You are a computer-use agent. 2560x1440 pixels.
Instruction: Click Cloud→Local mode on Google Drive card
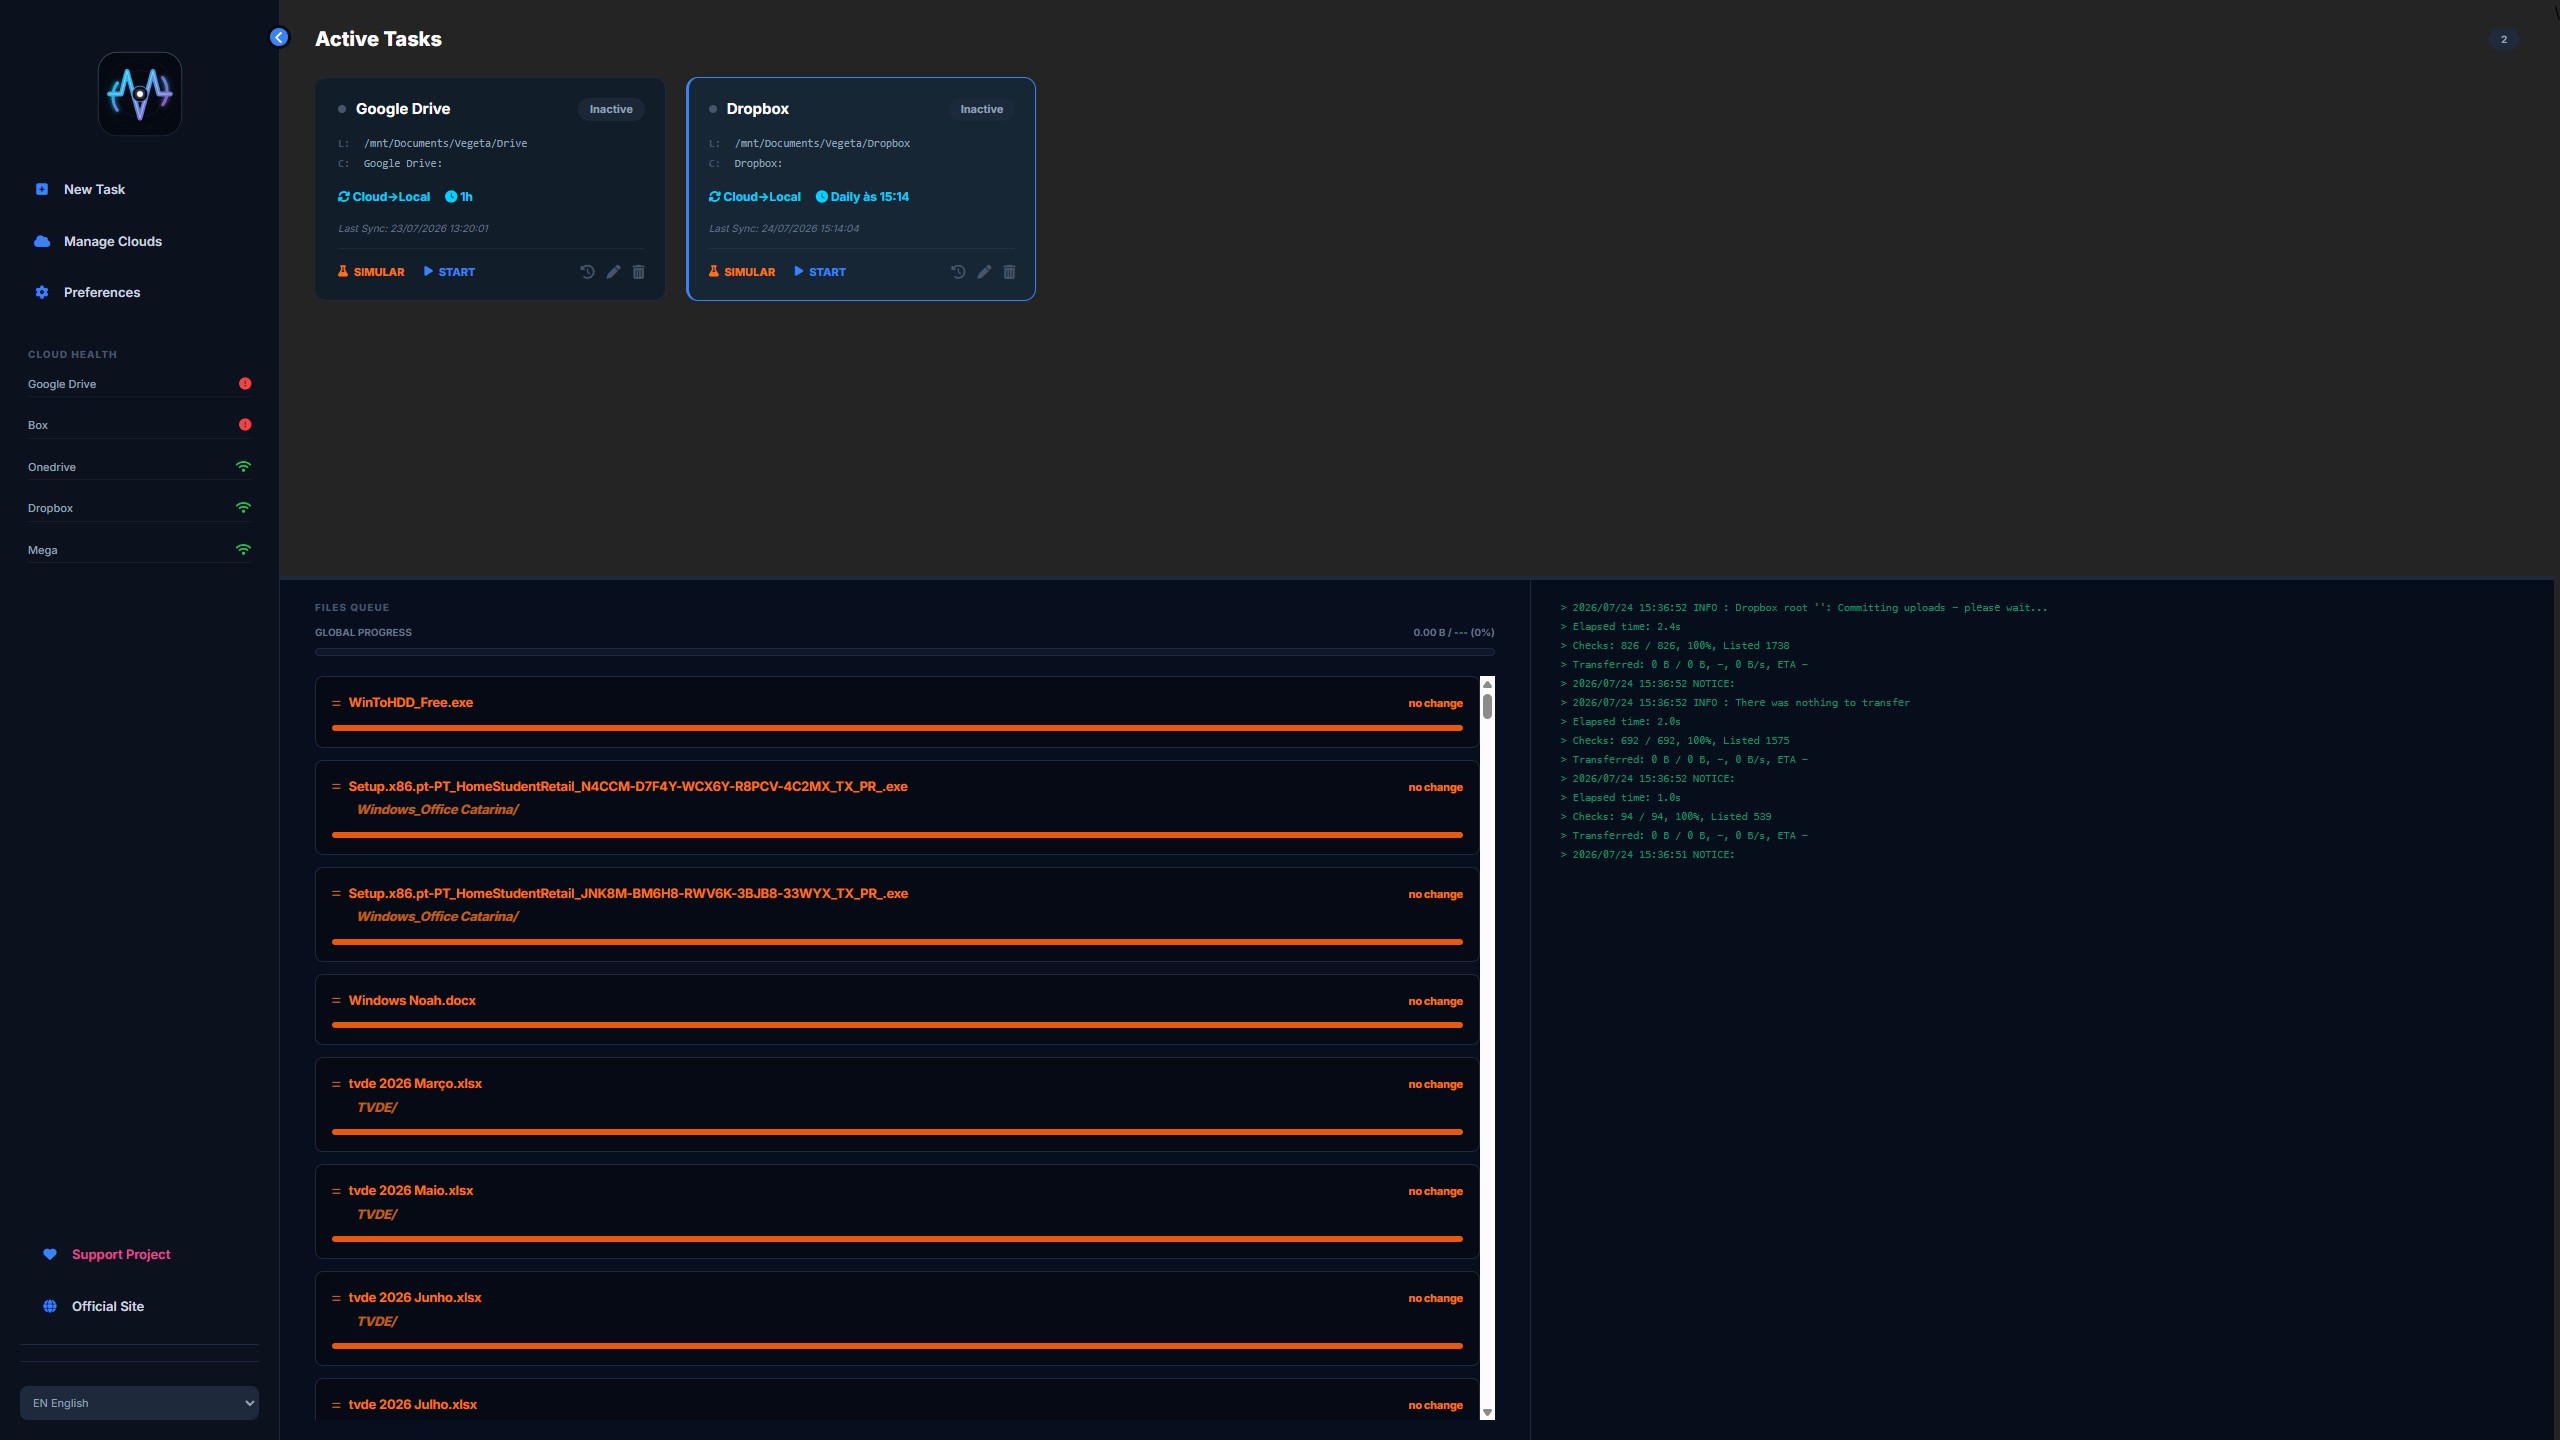[384, 197]
